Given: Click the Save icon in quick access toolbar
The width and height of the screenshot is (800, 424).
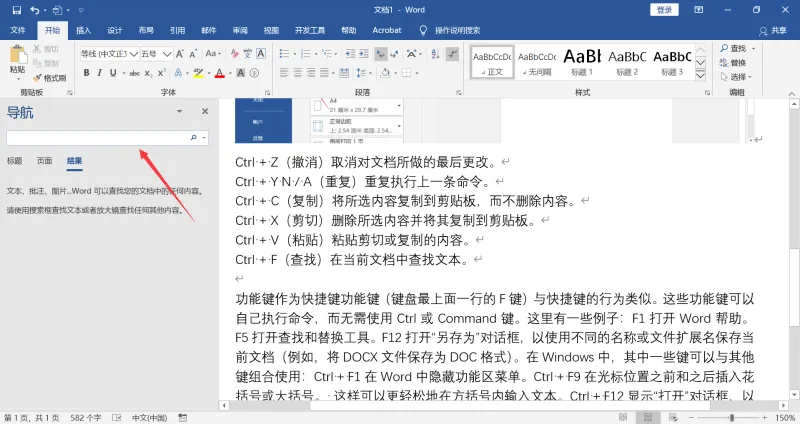Looking at the screenshot, I should coord(17,10).
